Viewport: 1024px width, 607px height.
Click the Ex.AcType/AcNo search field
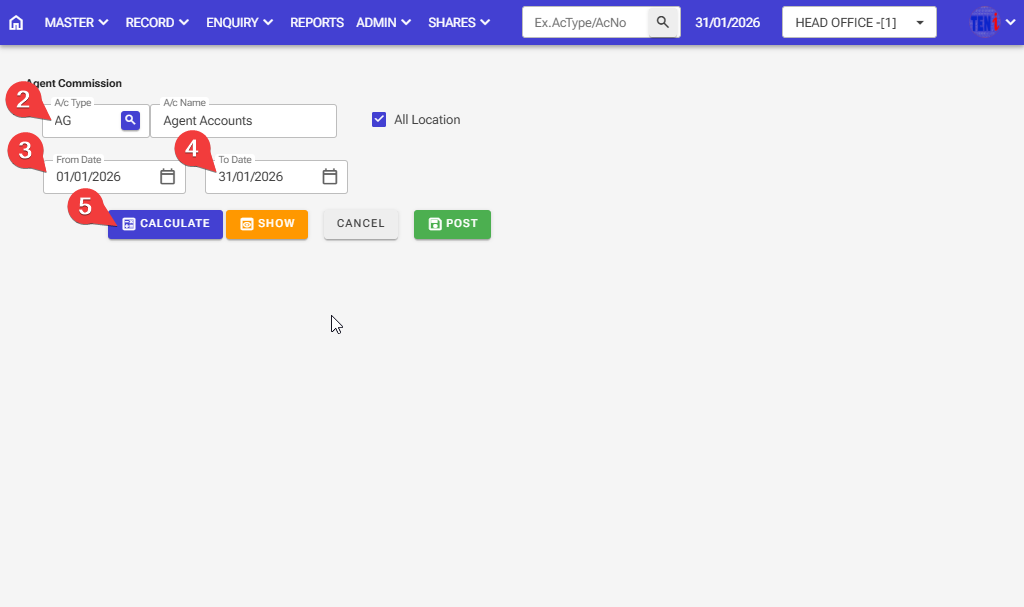click(585, 22)
